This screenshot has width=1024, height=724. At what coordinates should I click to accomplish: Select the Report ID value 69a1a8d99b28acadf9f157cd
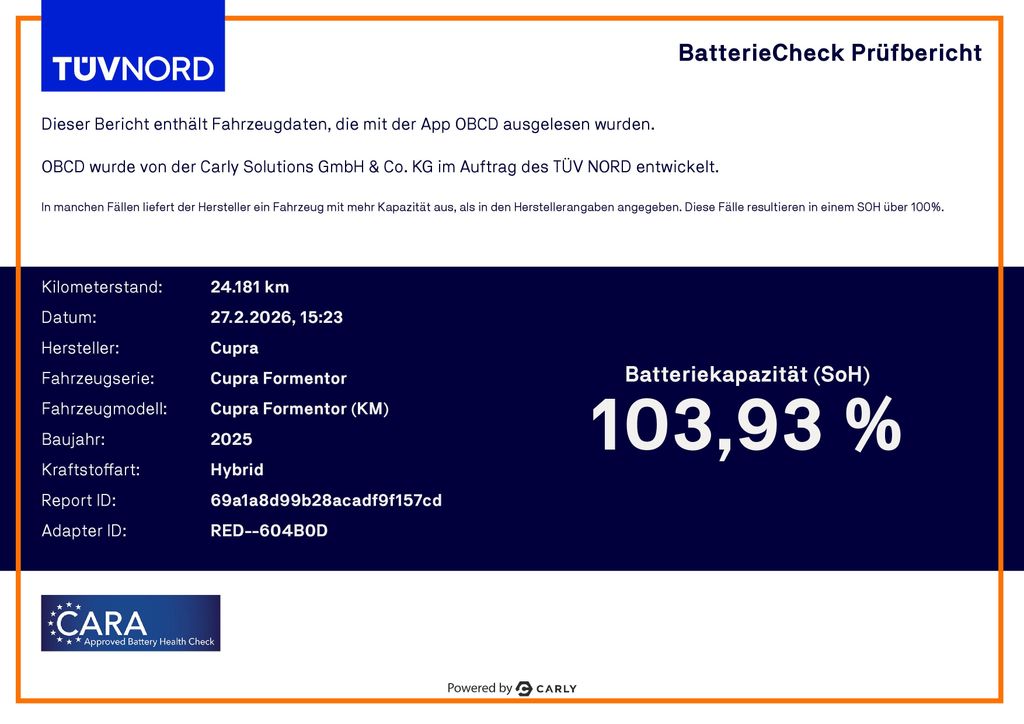(325, 500)
